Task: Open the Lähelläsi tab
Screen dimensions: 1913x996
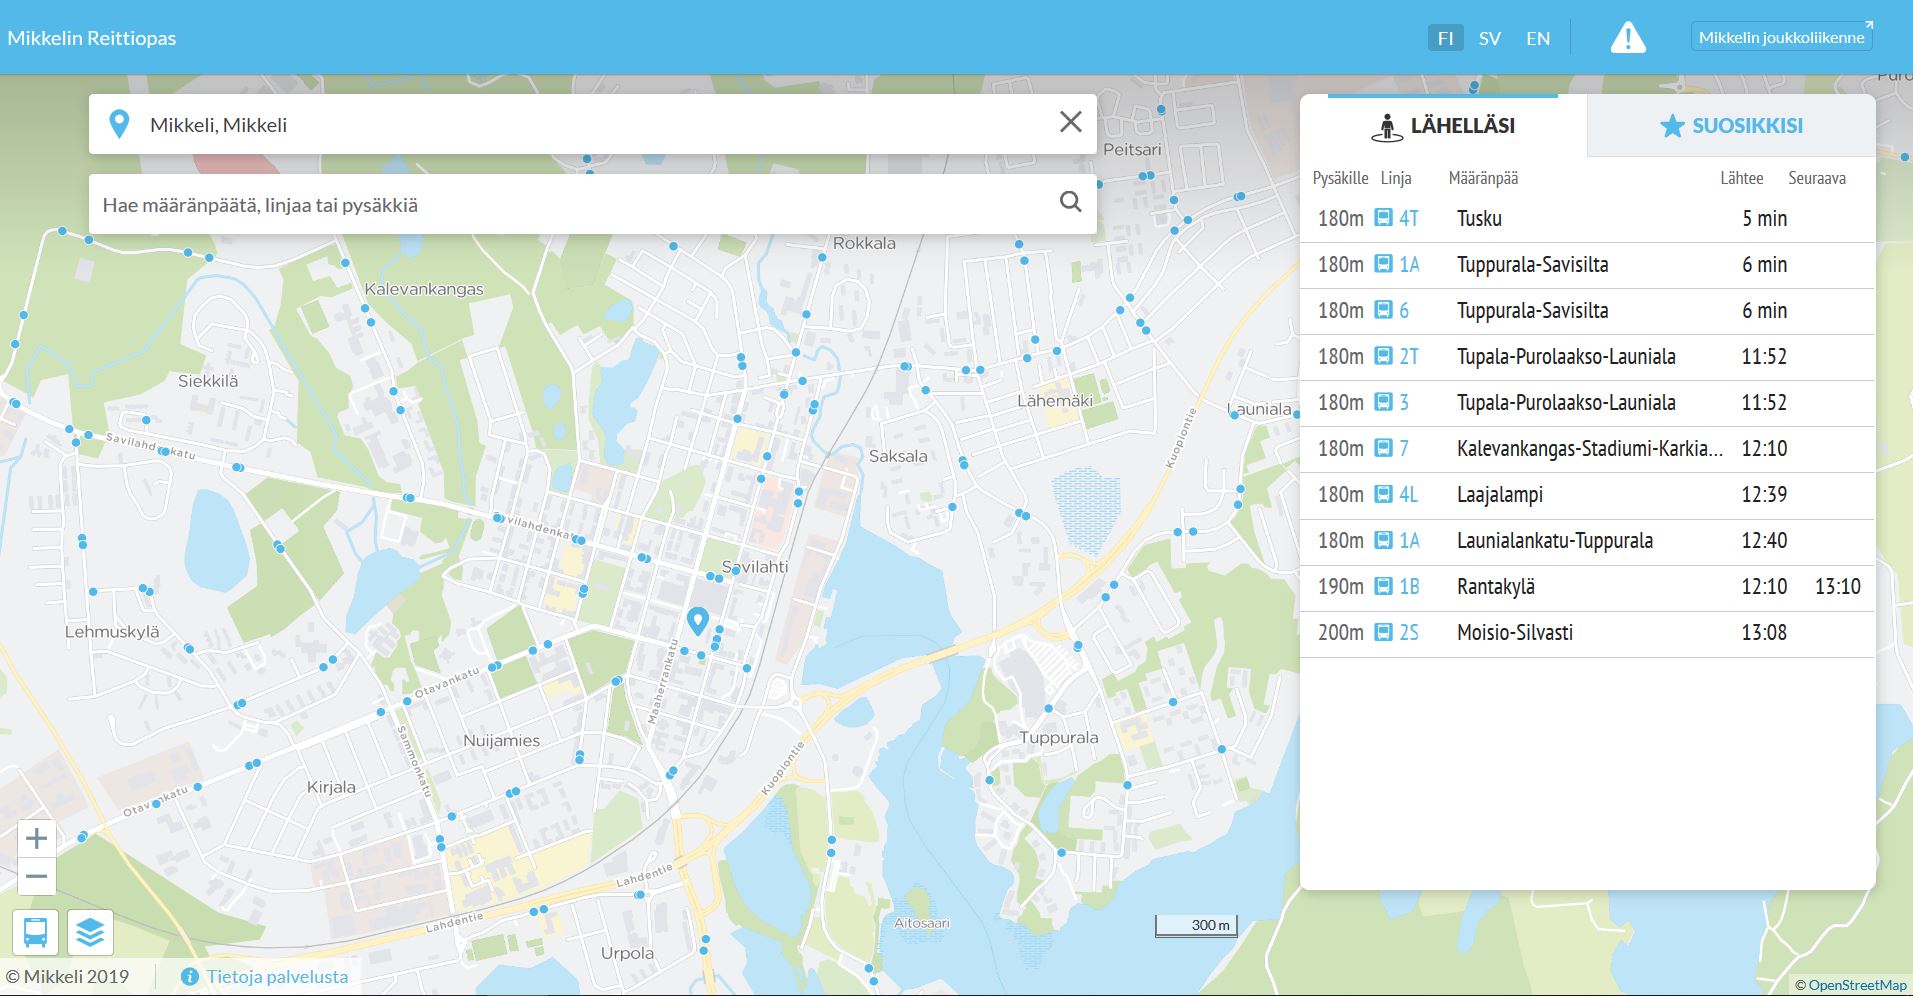Action: click(x=1442, y=126)
